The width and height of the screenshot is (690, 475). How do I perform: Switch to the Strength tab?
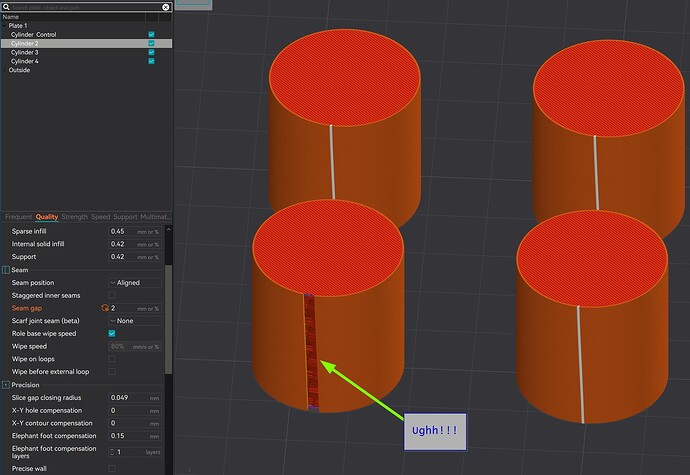pos(74,217)
